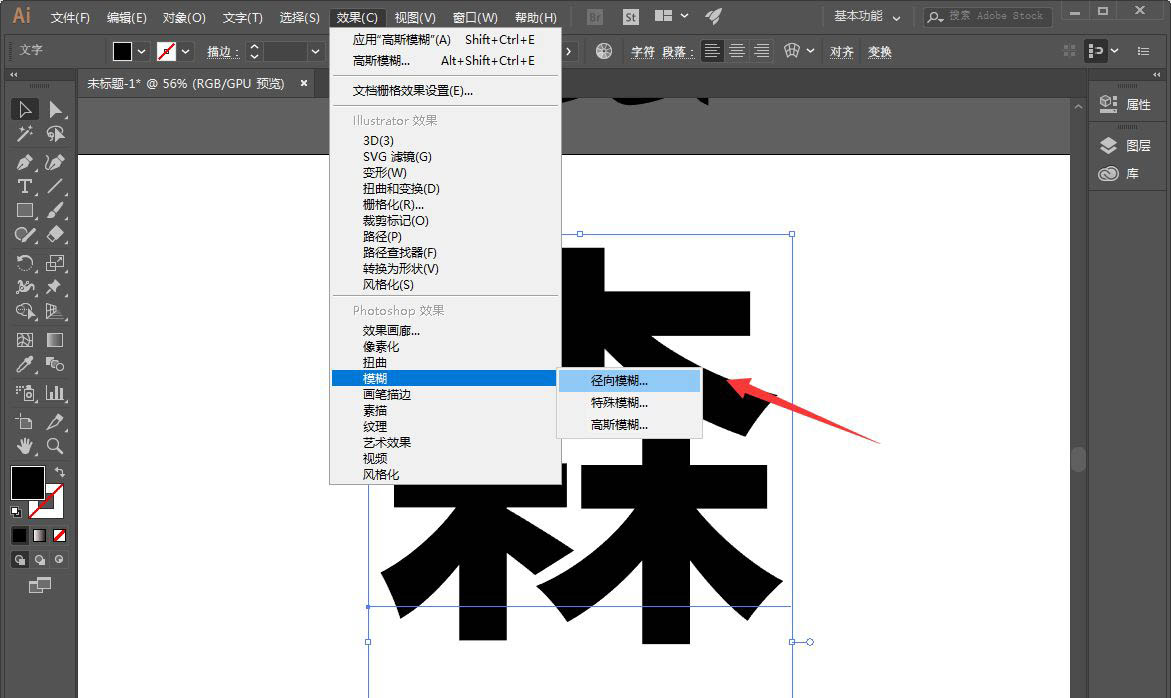The image size is (1171, 698).
Task: Select the Lasso tool
Action: (55, 134)
